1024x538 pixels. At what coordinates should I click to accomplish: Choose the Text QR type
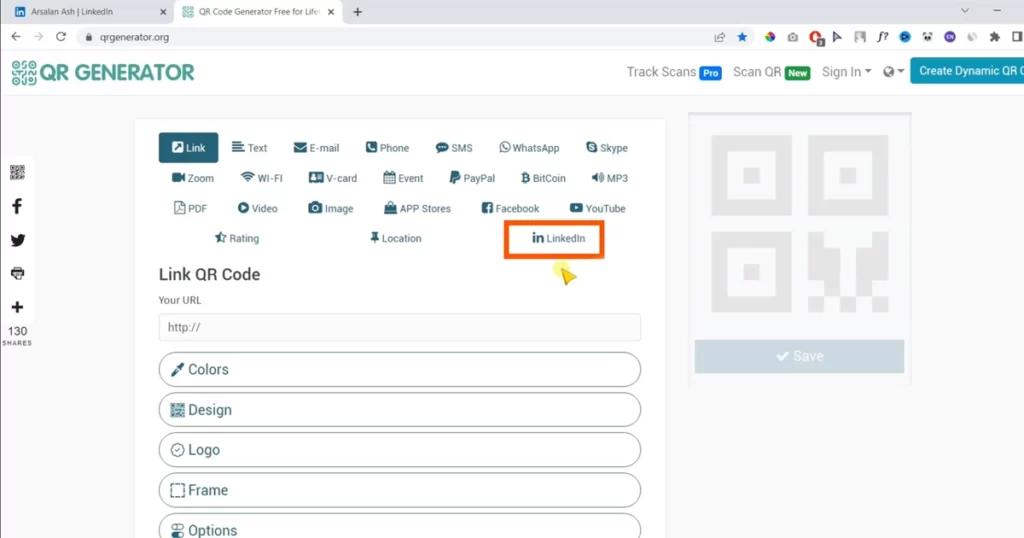249,148
